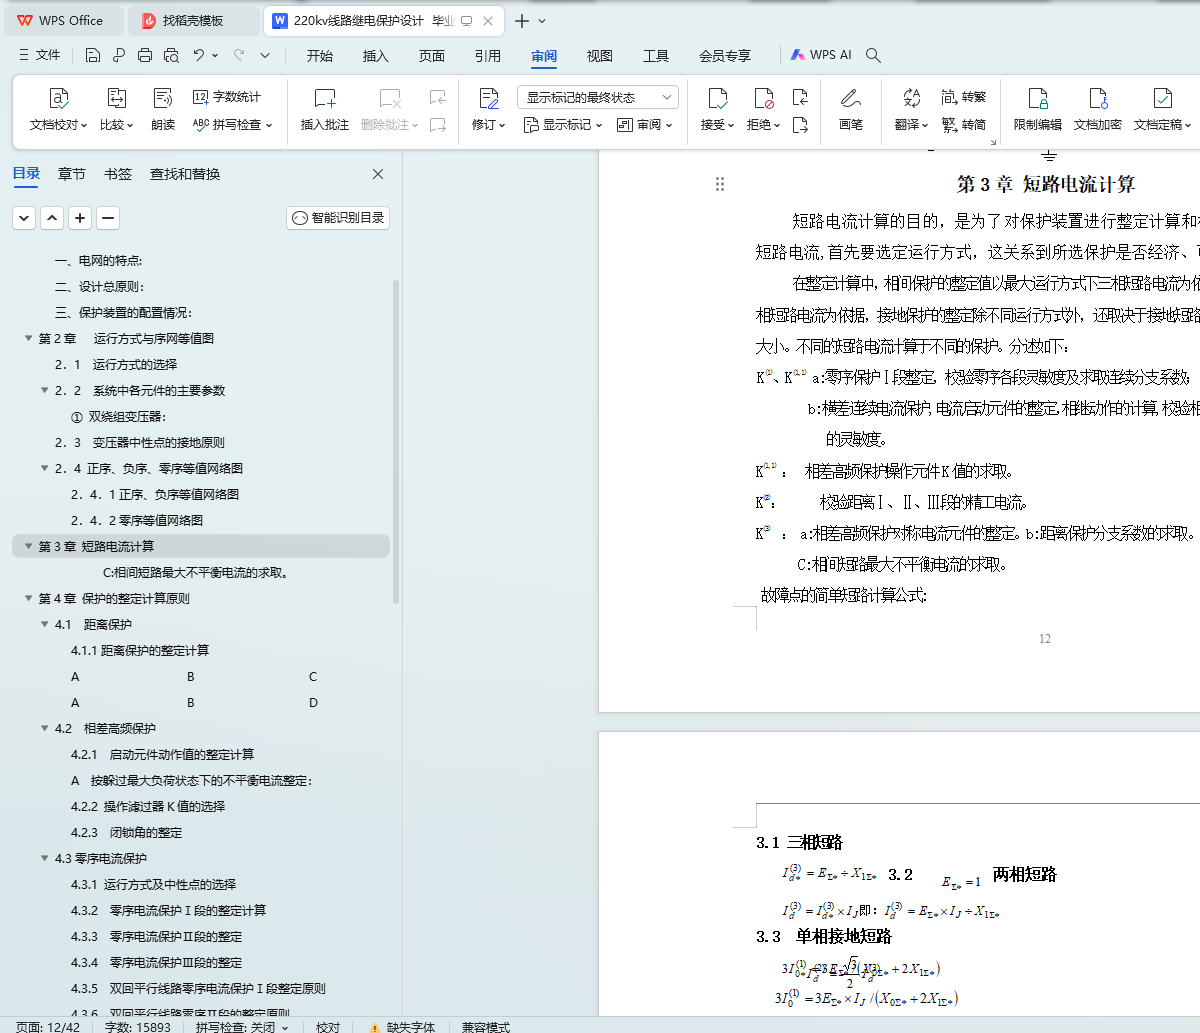Open WPS AI assistant
Viewport: 1200px width, 1033px height.
(x=821, y=55)
